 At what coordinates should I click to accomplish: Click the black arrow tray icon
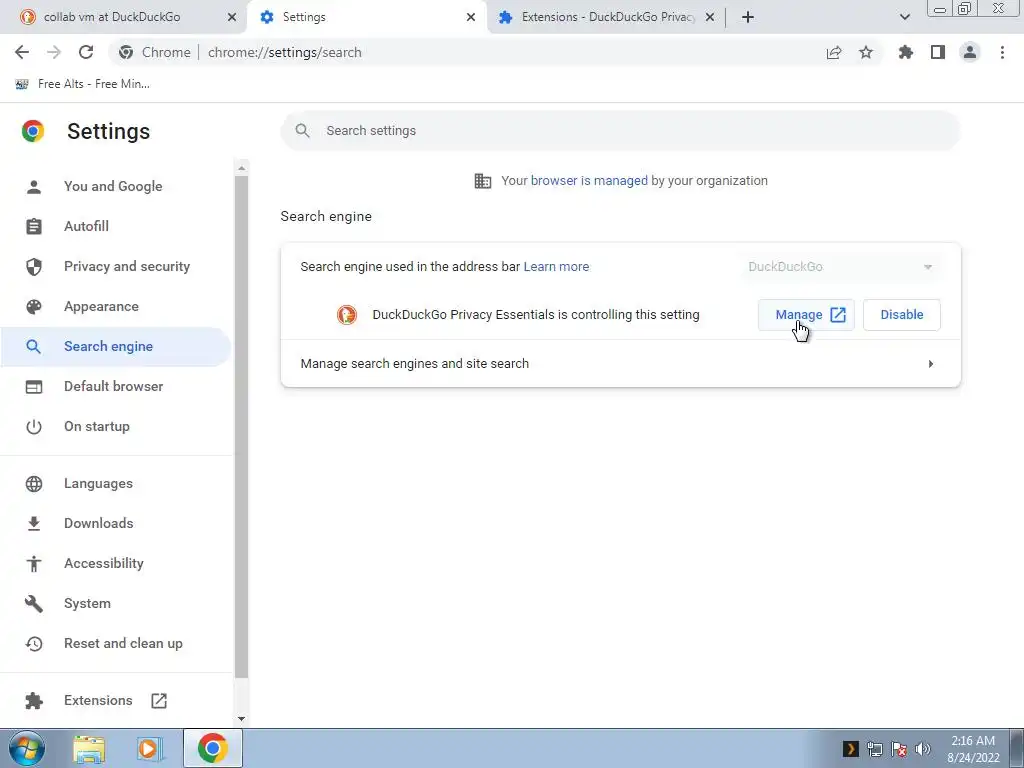(x=850, y=749)
